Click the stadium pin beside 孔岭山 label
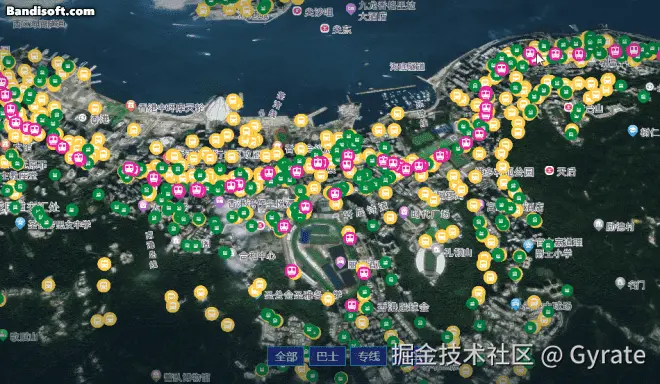The image size is (660, 384). [436, 250]
